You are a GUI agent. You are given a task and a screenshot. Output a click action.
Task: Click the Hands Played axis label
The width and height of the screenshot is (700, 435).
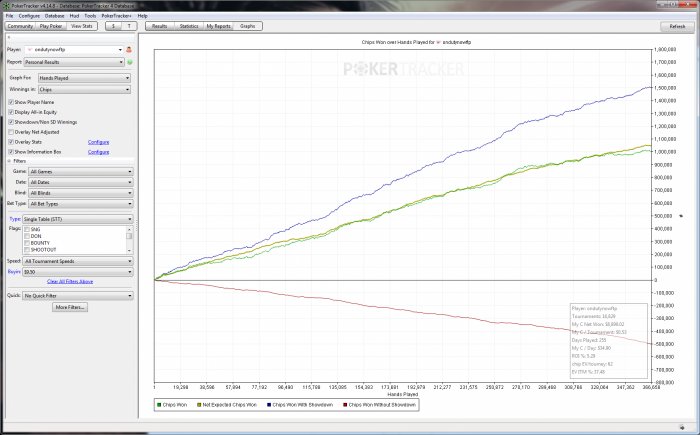(x=403, y=394)
